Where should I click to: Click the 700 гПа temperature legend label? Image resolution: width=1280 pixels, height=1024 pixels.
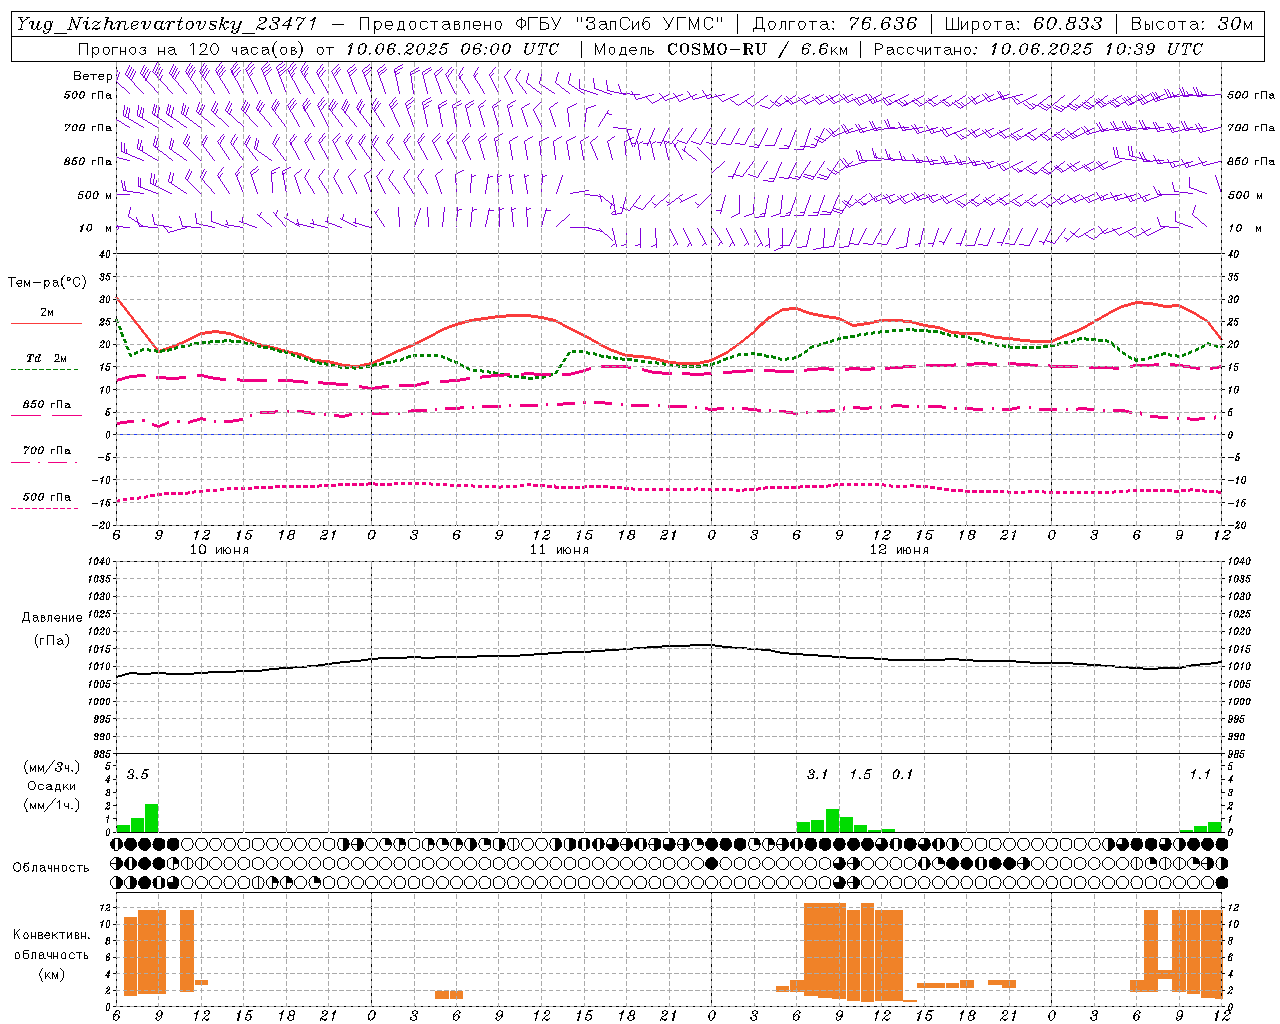coord(47,451)
